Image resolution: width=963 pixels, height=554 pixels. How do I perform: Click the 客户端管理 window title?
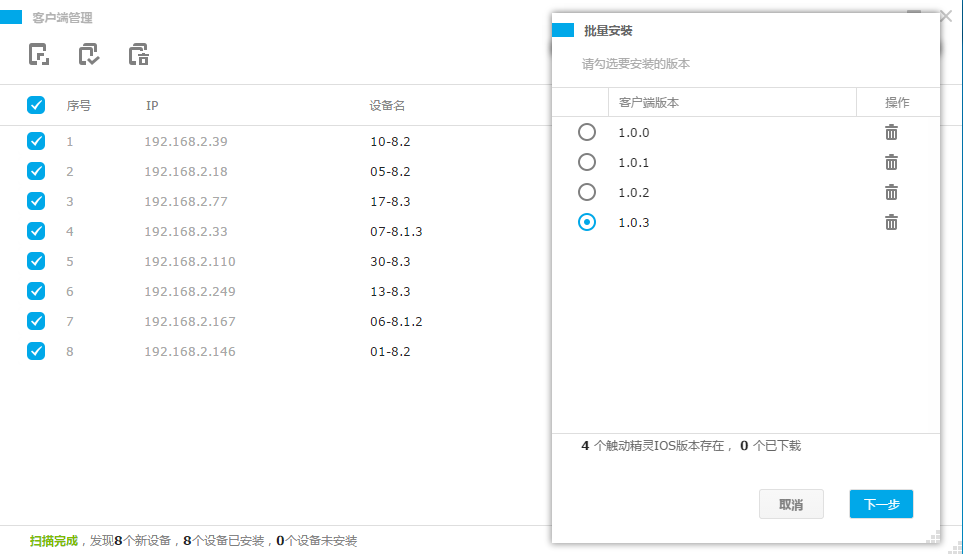[62, 18]
